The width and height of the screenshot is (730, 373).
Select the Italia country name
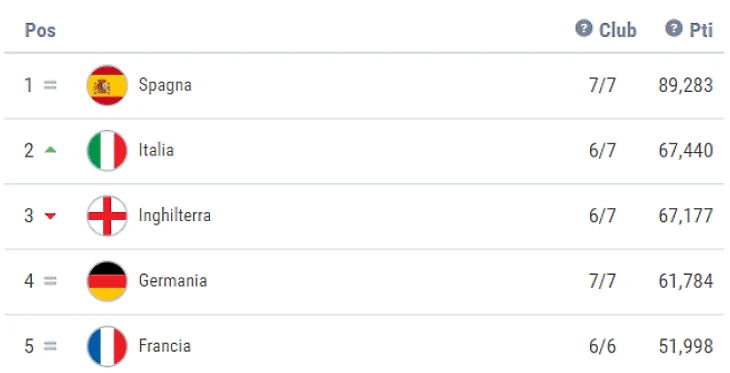pyautogui.click(x=156, y=150)
